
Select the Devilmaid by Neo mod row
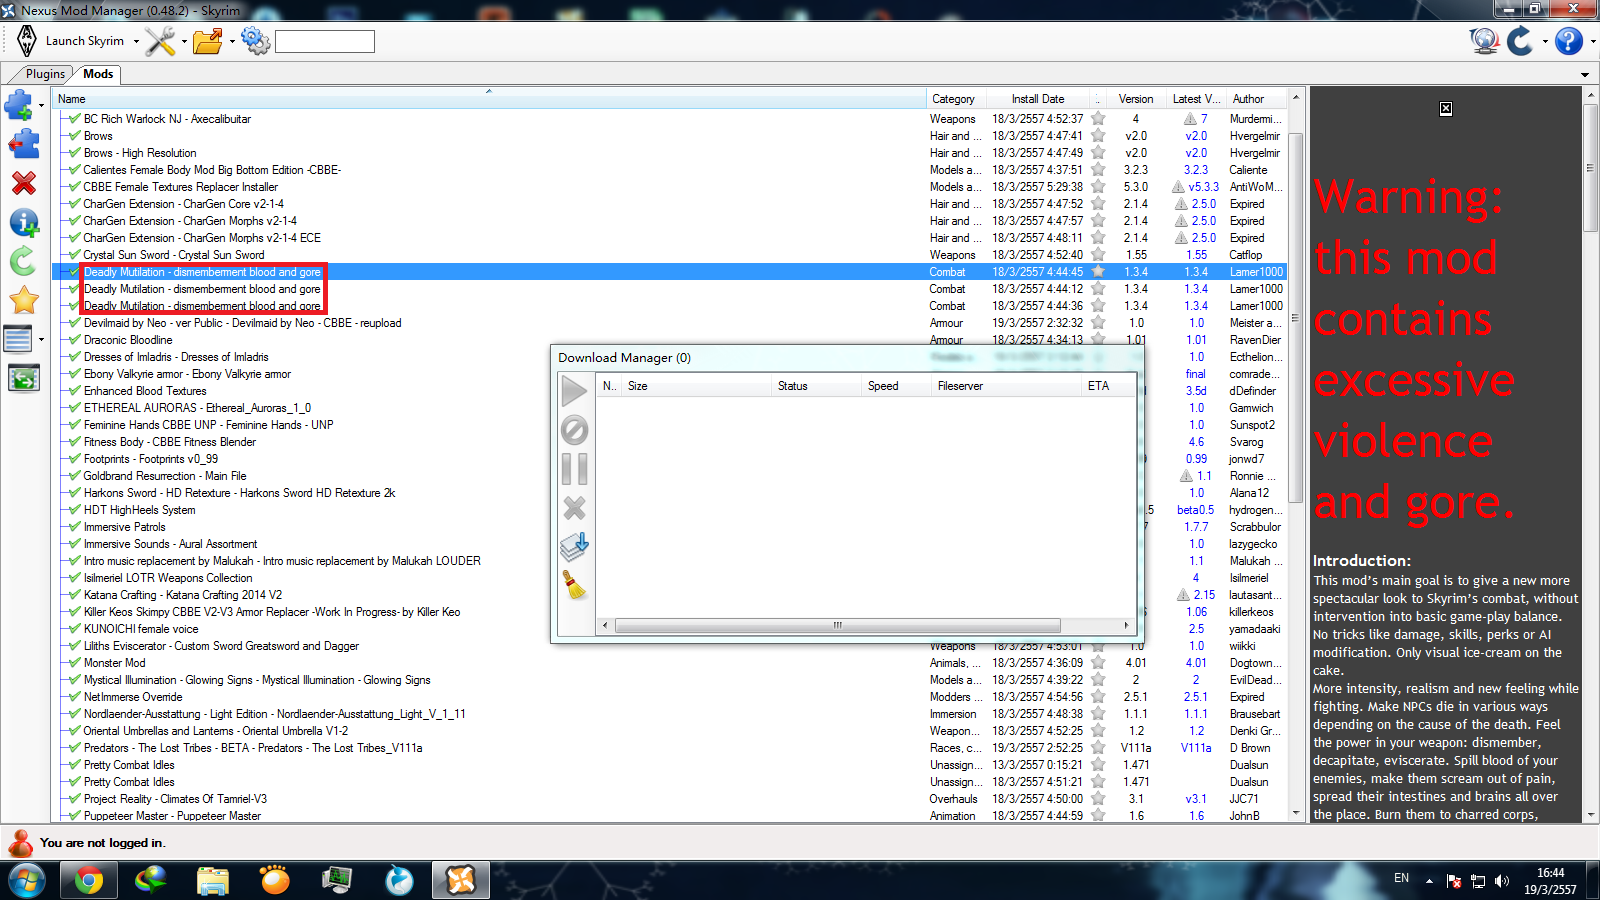(670, 323)
